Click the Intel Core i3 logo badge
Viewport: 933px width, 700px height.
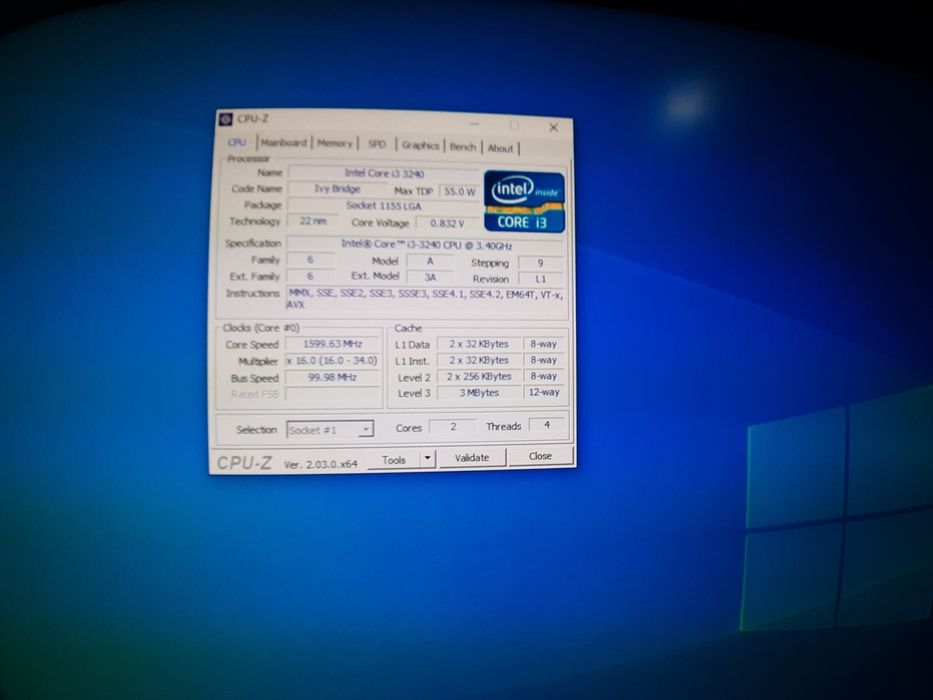(x=524, y=202)
